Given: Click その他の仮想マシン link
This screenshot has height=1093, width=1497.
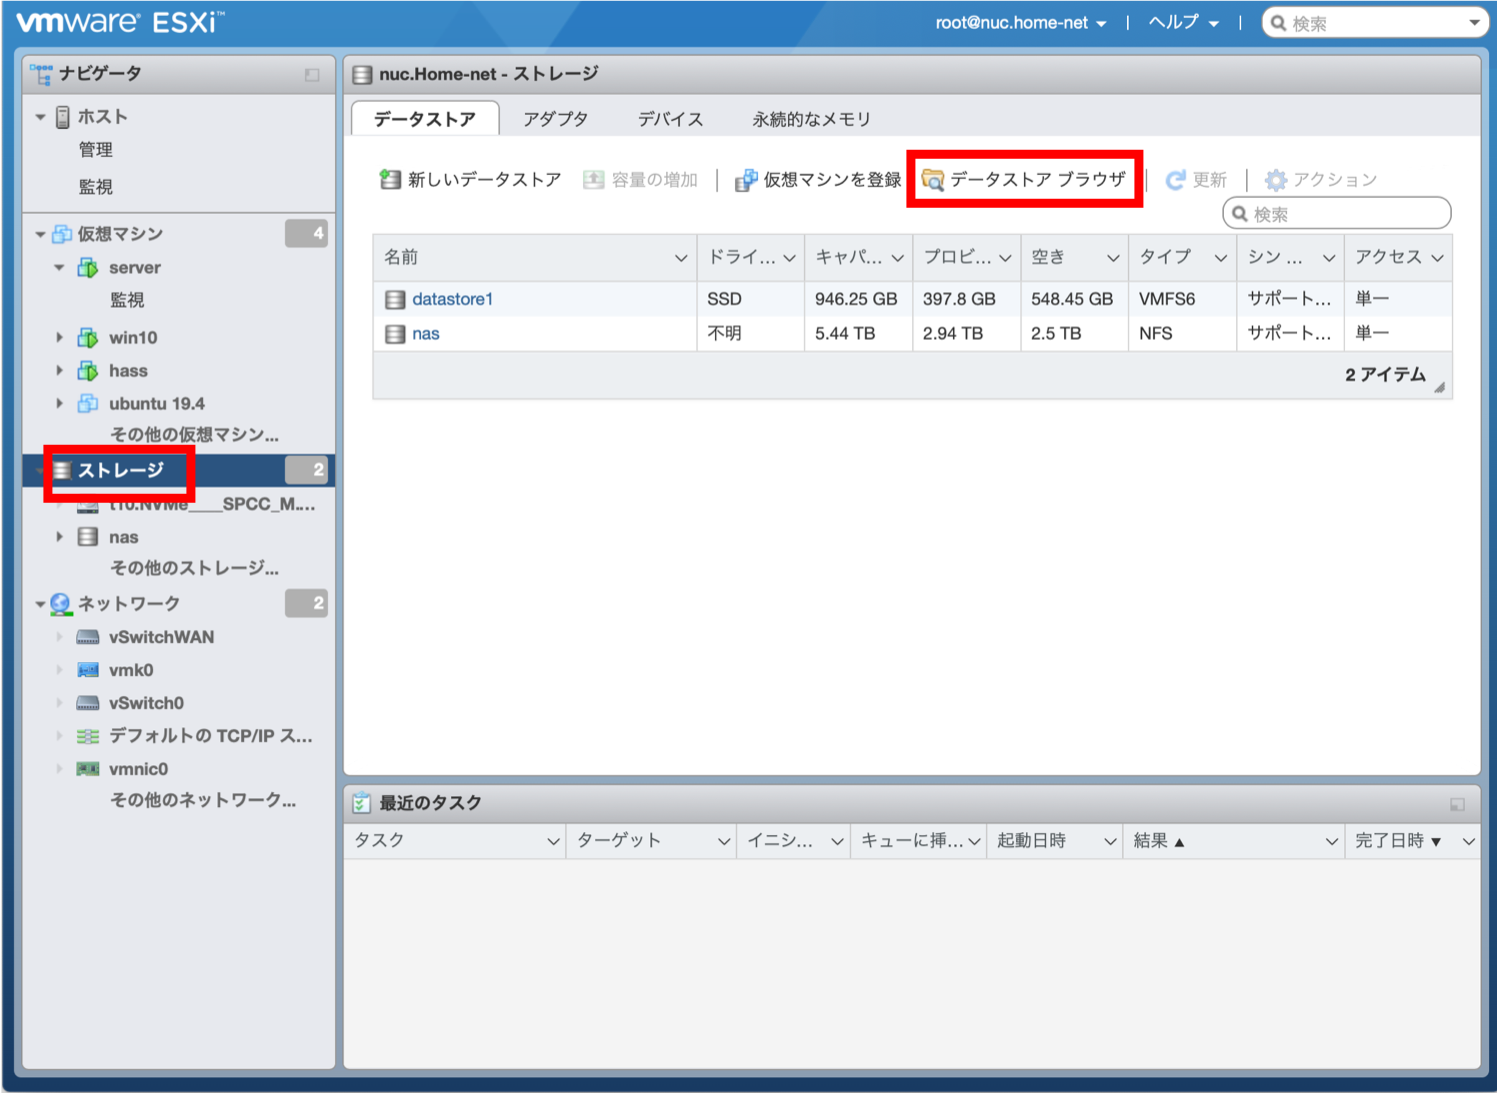Looking at the screenshot, I should pyautogui.click(x=194, y=435).
